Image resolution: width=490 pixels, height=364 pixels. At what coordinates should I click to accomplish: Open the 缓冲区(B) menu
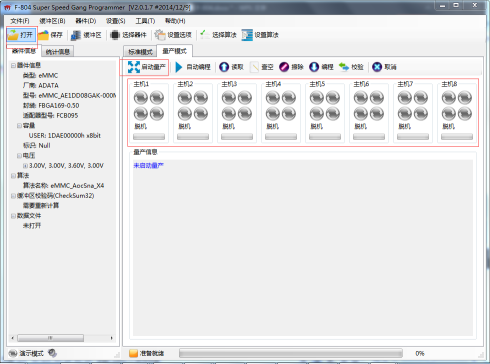52,21
